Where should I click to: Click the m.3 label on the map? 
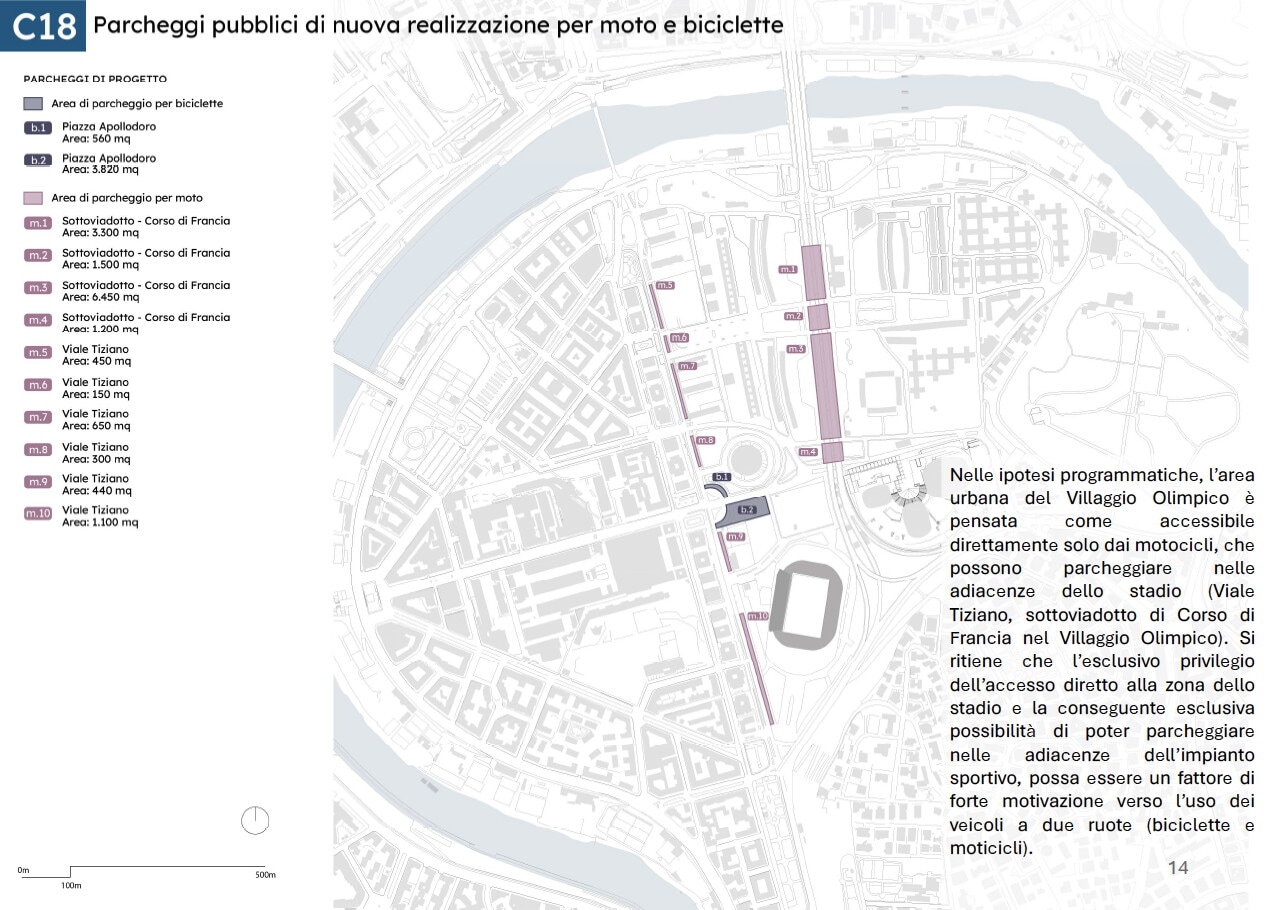[796, 349]
